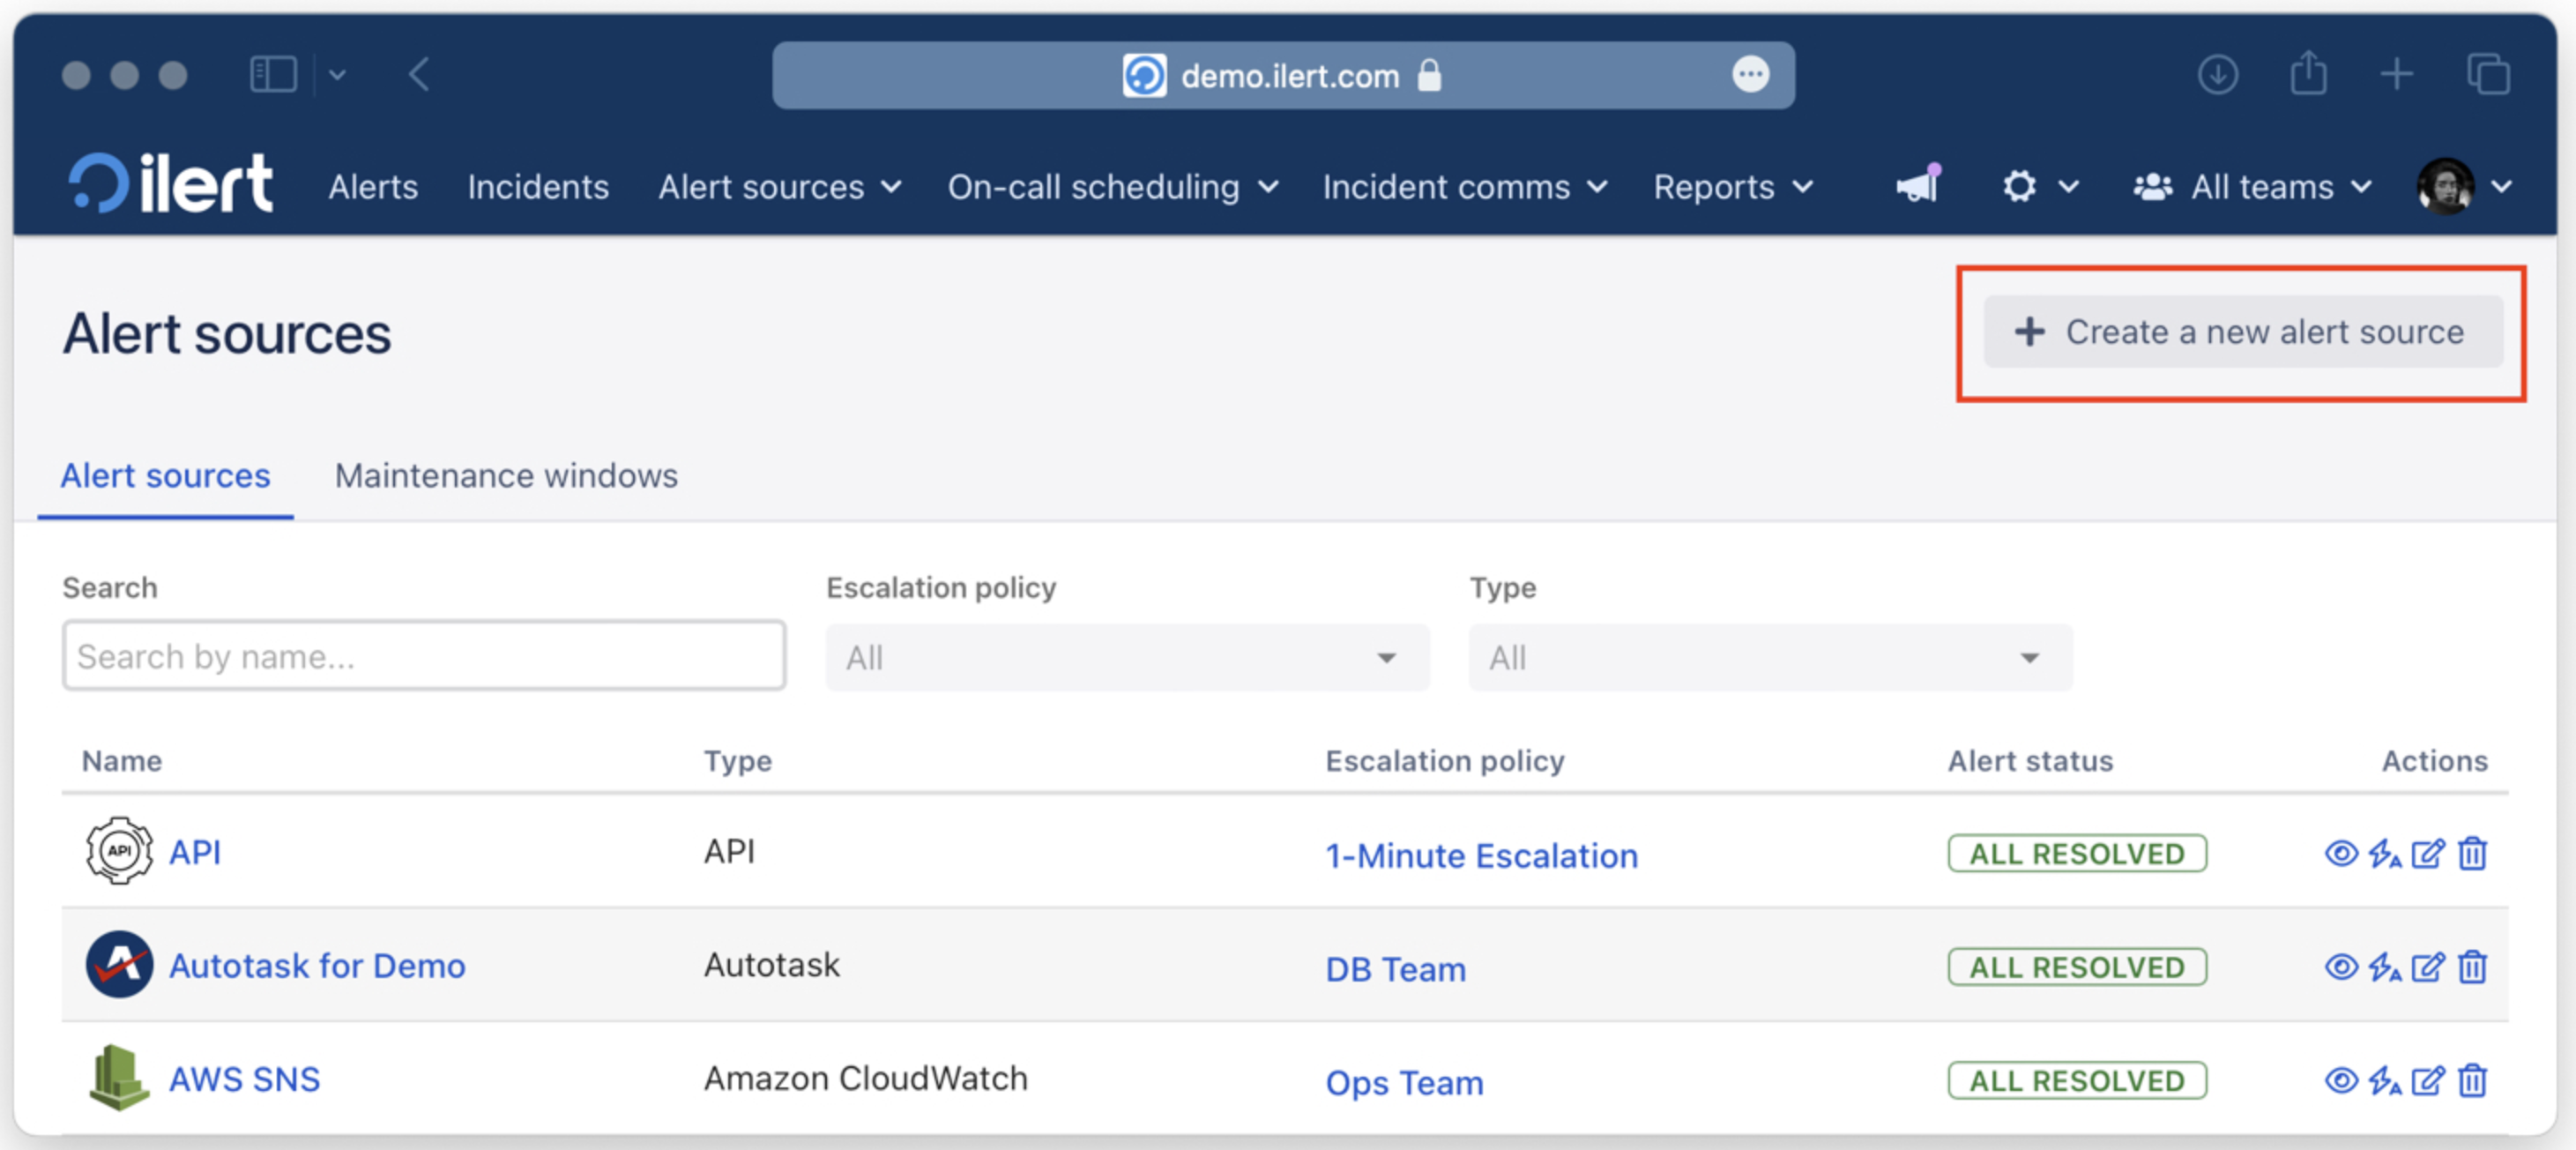Click the Safari downloads icon
Viewport: 2576px width, 1150px height.
click(x=2217, y=74)
